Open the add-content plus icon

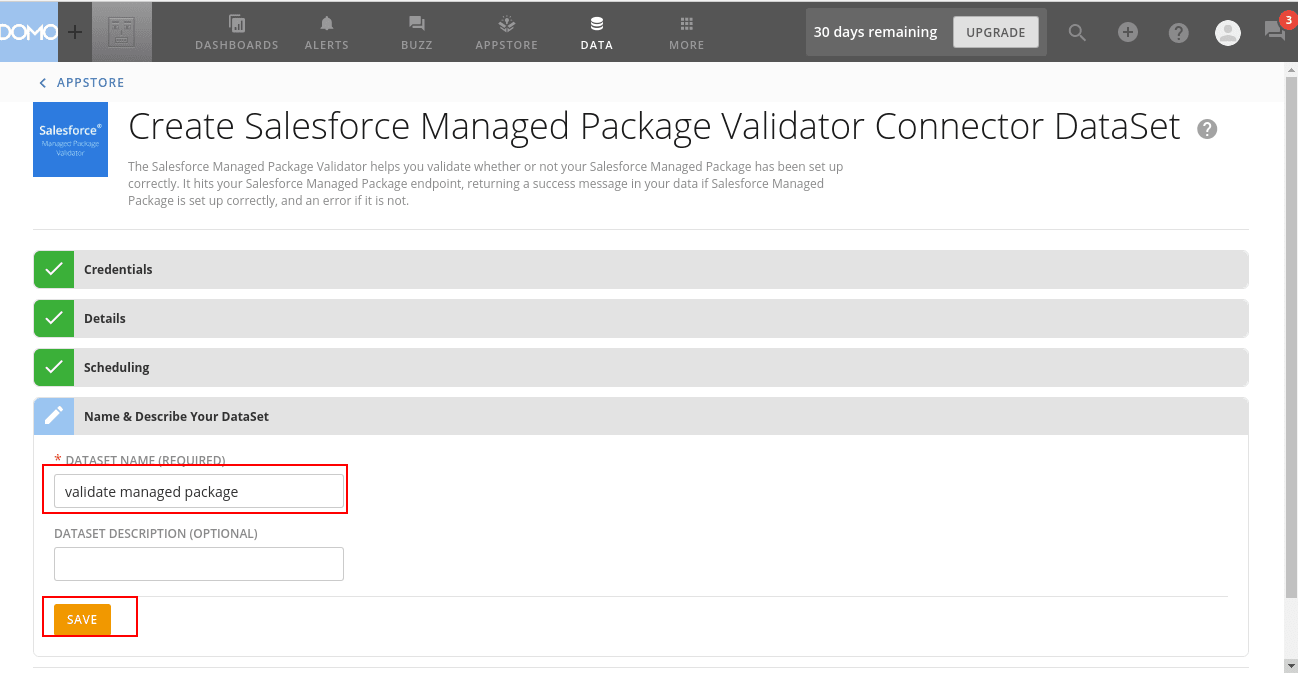1128,32
